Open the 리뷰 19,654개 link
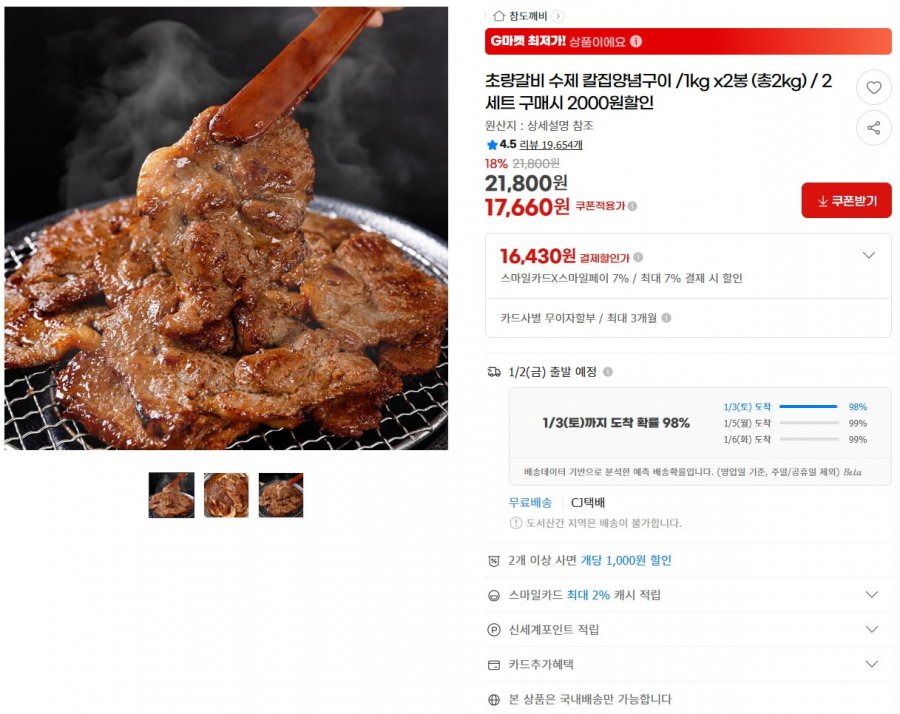 tap(550, 145)
